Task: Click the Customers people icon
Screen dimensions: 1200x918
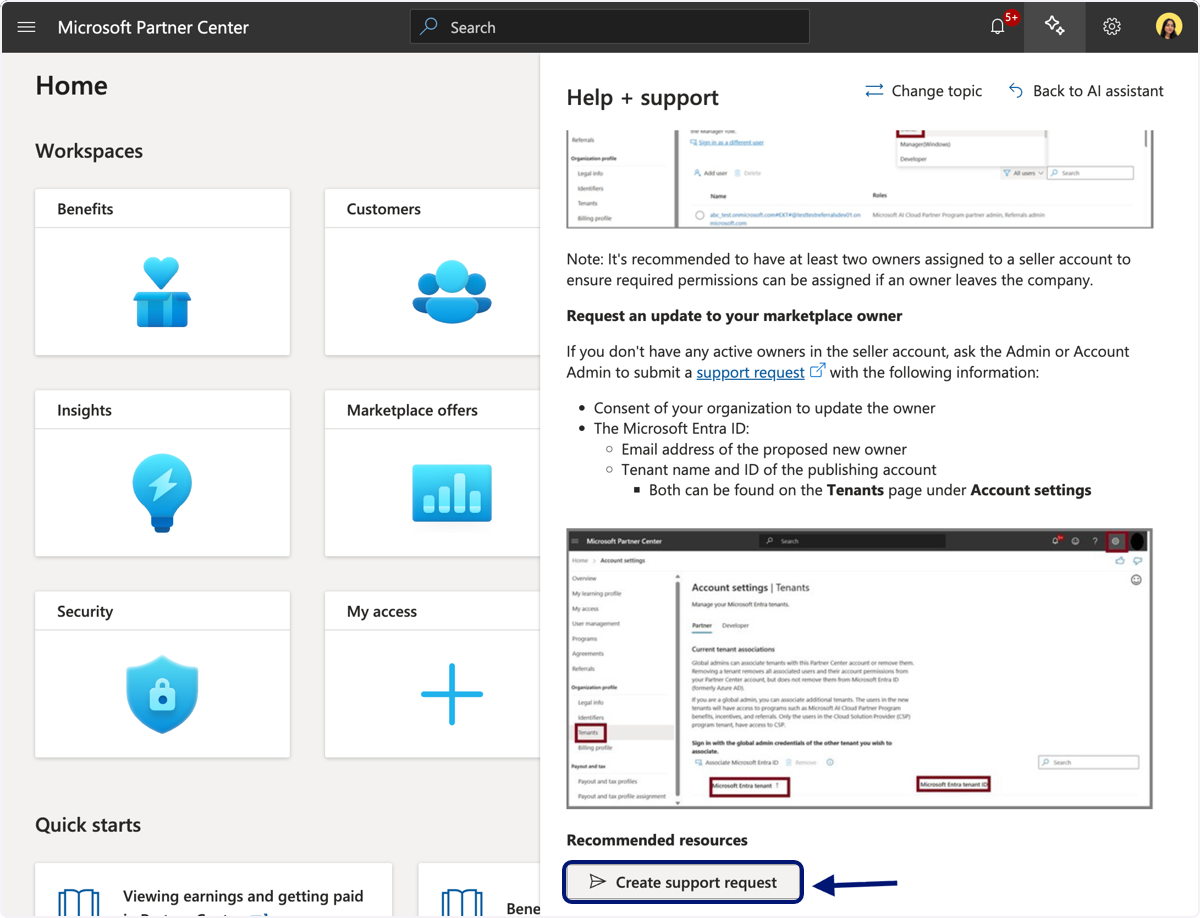Action: click(x=452, y=291)
